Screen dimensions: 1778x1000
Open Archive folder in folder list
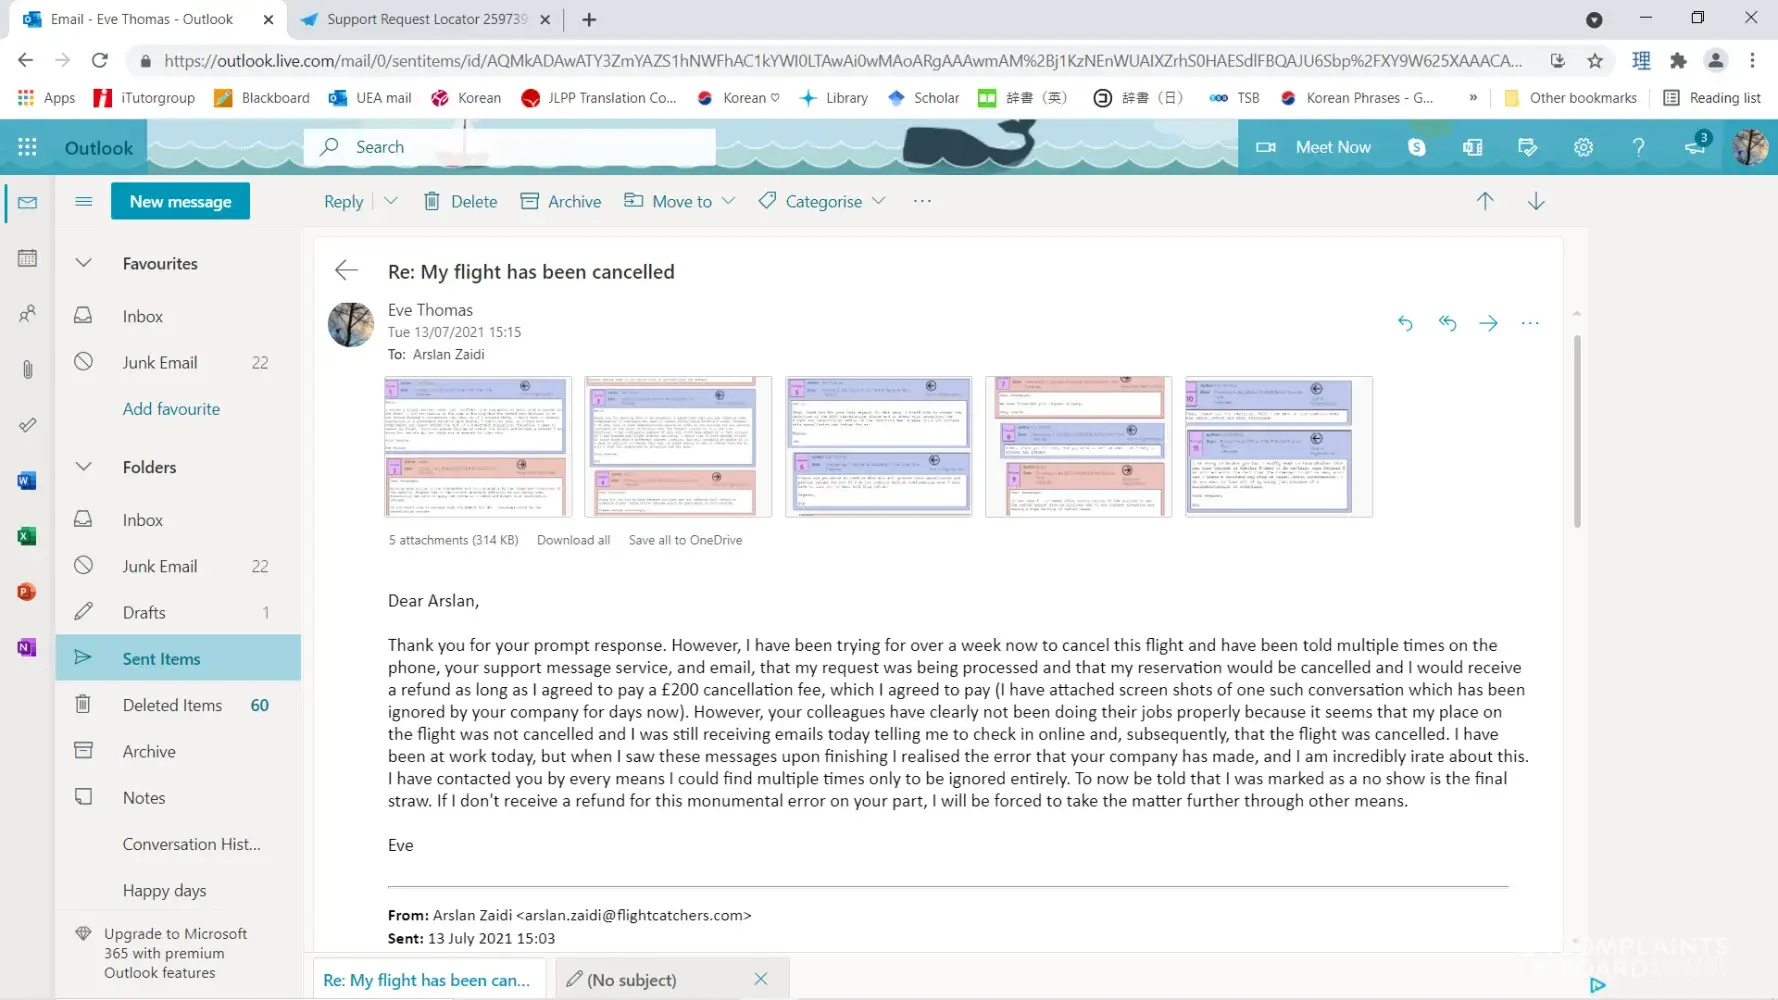178,751
